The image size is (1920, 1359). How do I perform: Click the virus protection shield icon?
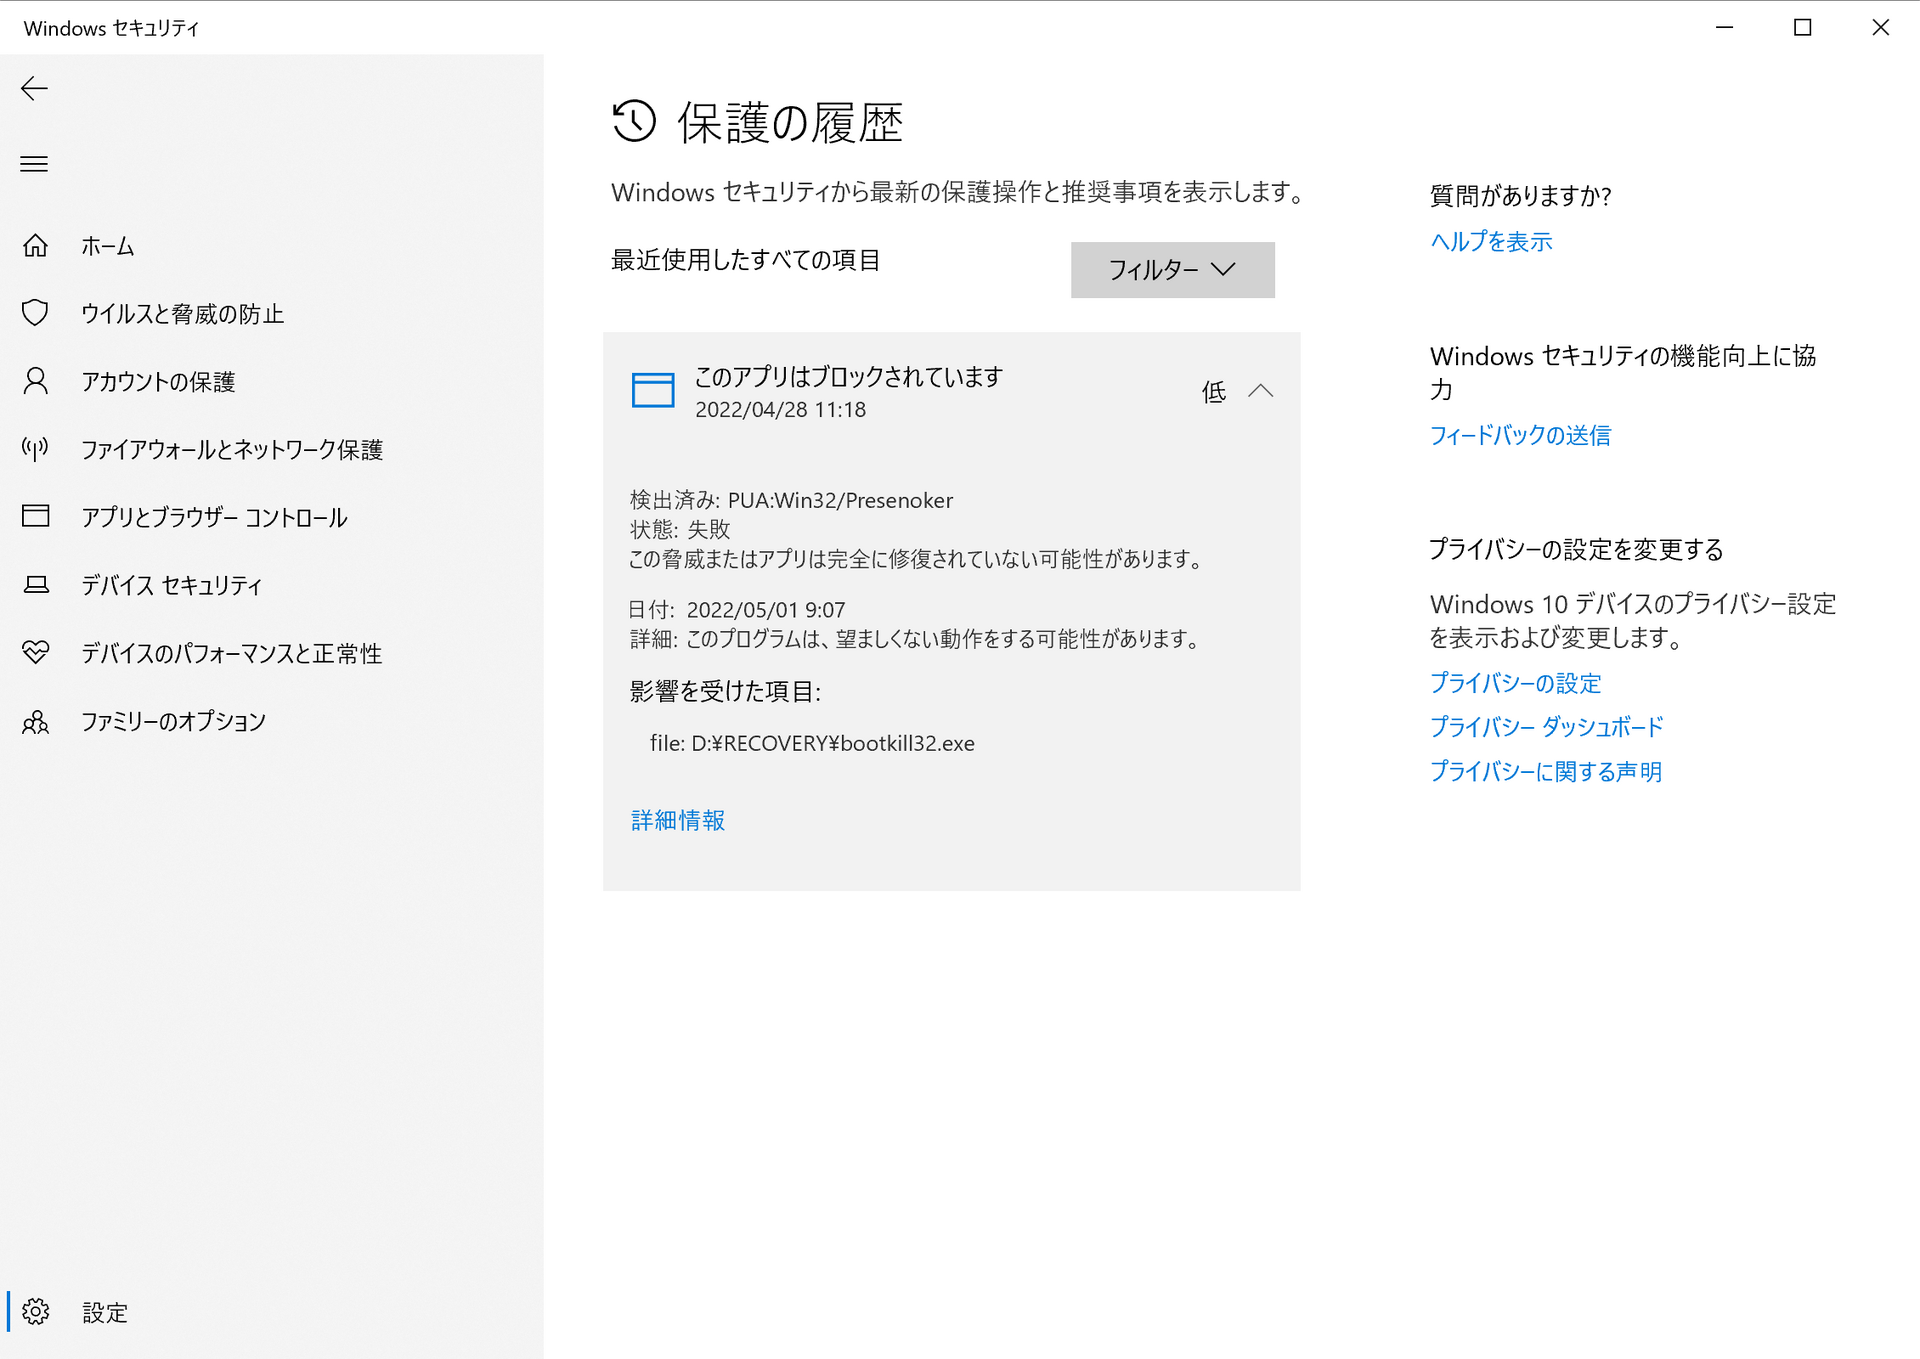point(36,313)
